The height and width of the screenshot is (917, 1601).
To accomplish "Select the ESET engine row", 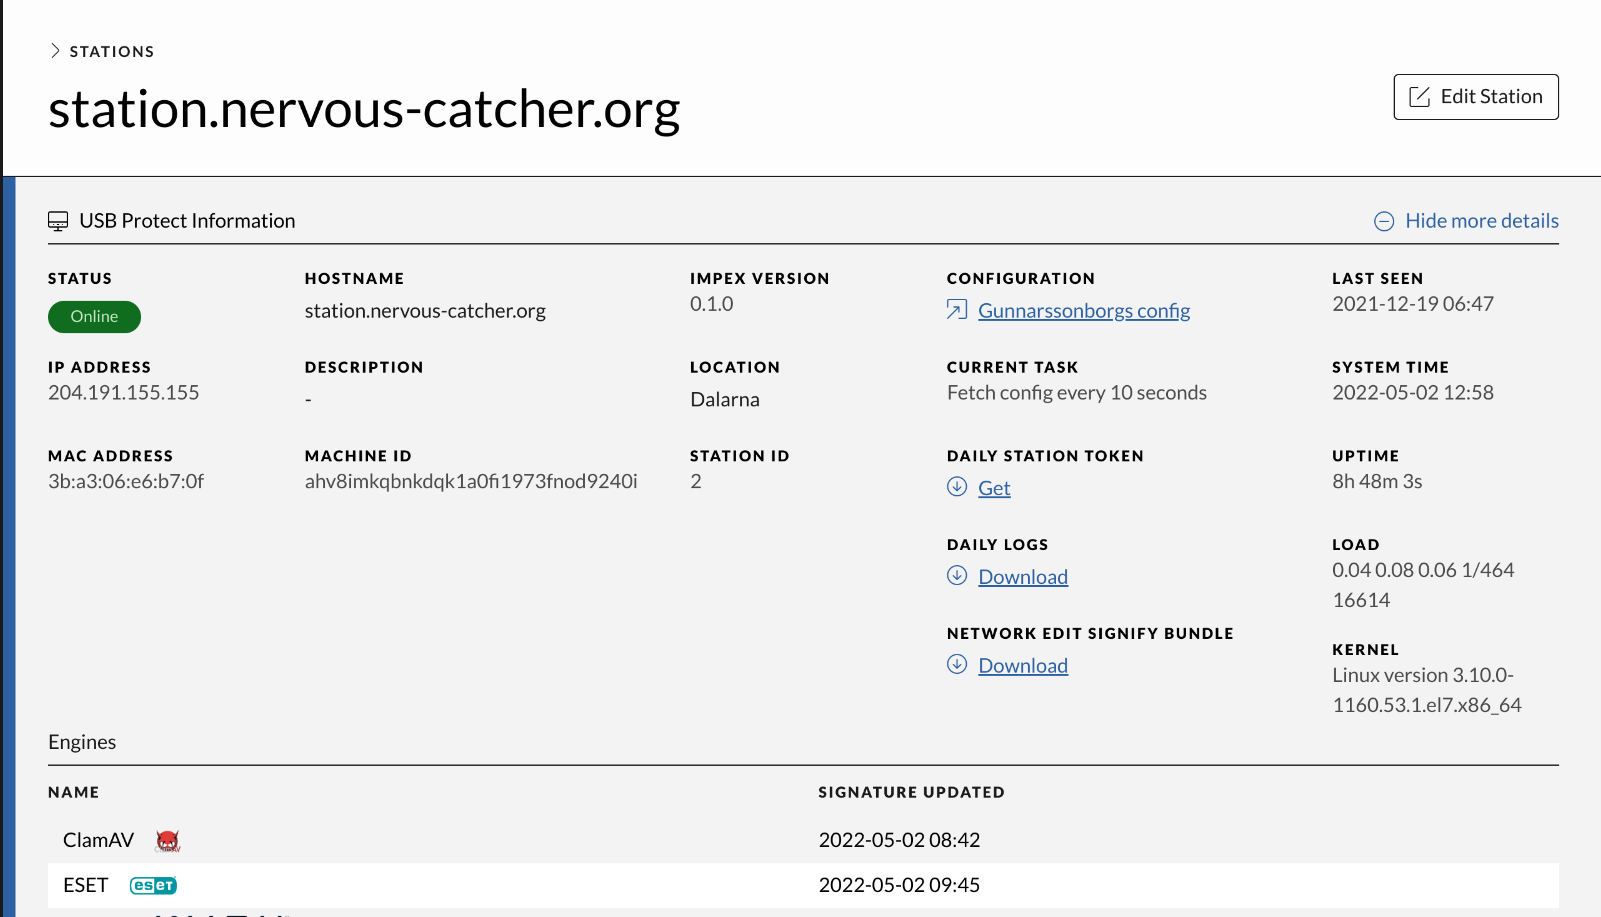I will point(803,885).
